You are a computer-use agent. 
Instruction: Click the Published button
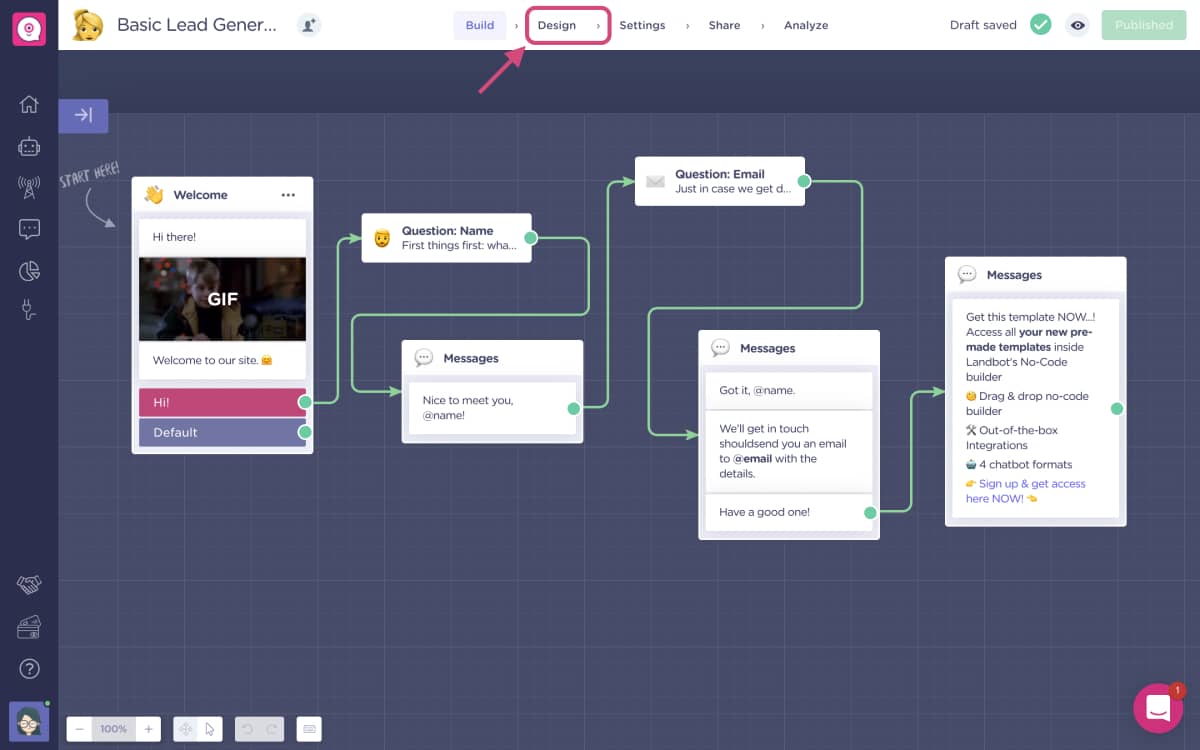click(1144, 25)
